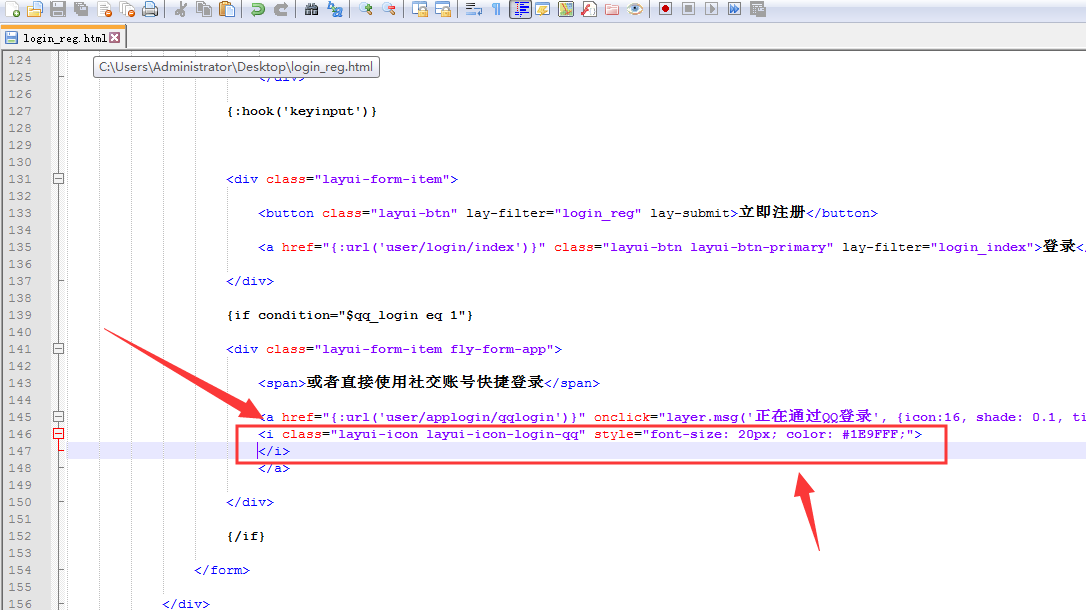Click the Cut scissors icon
1086x610 pixels.
(181, 10)
